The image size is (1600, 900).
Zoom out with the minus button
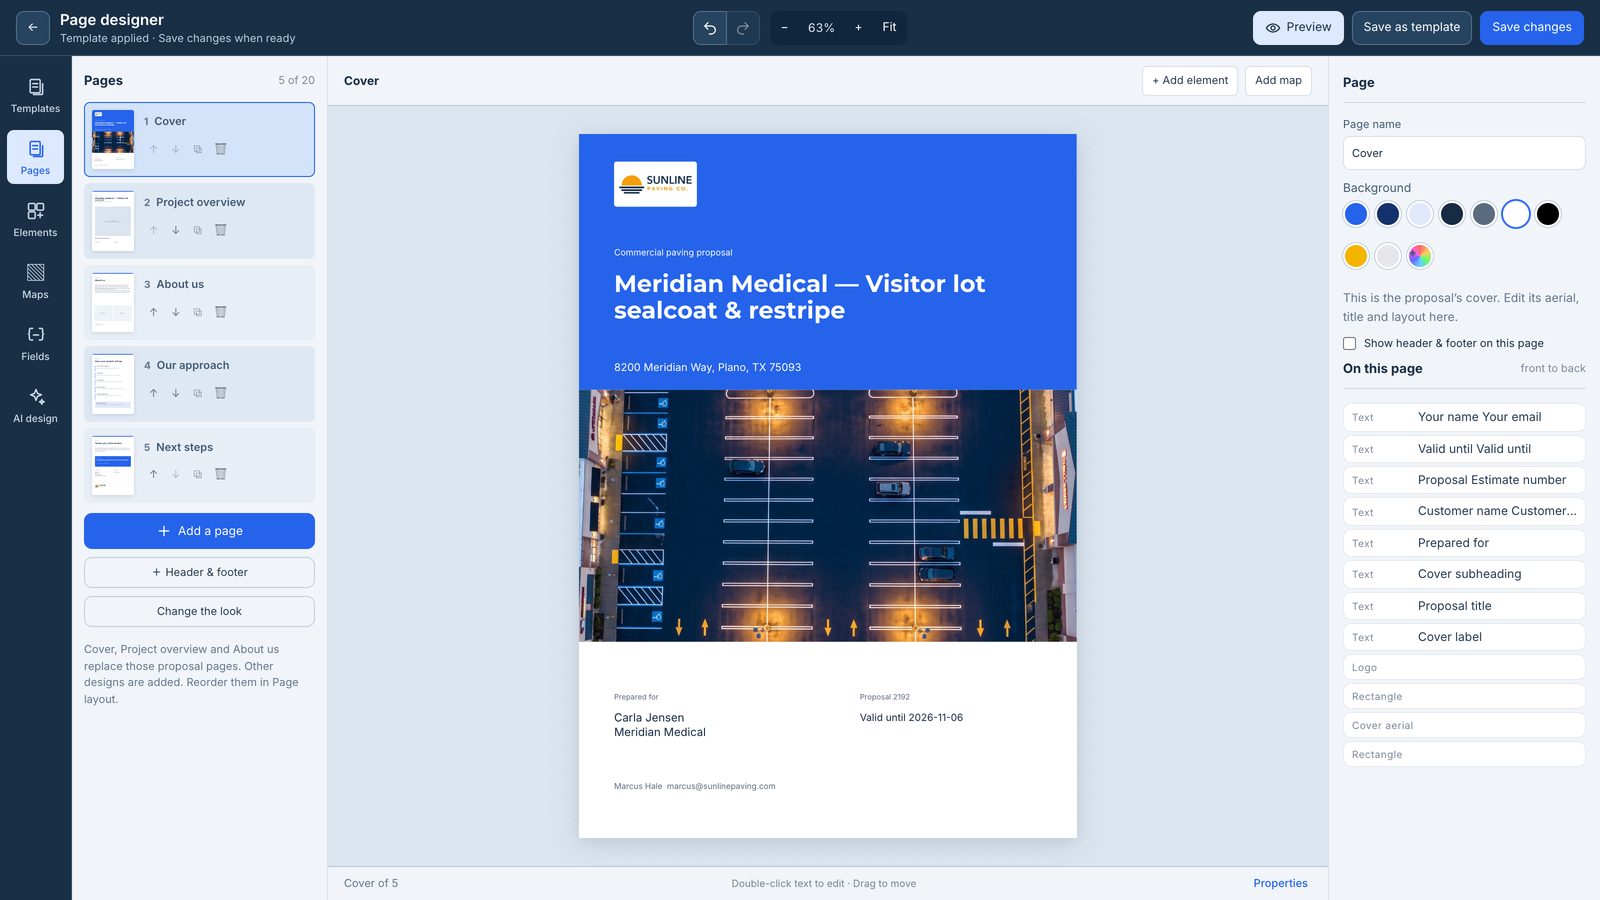click(784, 28)
